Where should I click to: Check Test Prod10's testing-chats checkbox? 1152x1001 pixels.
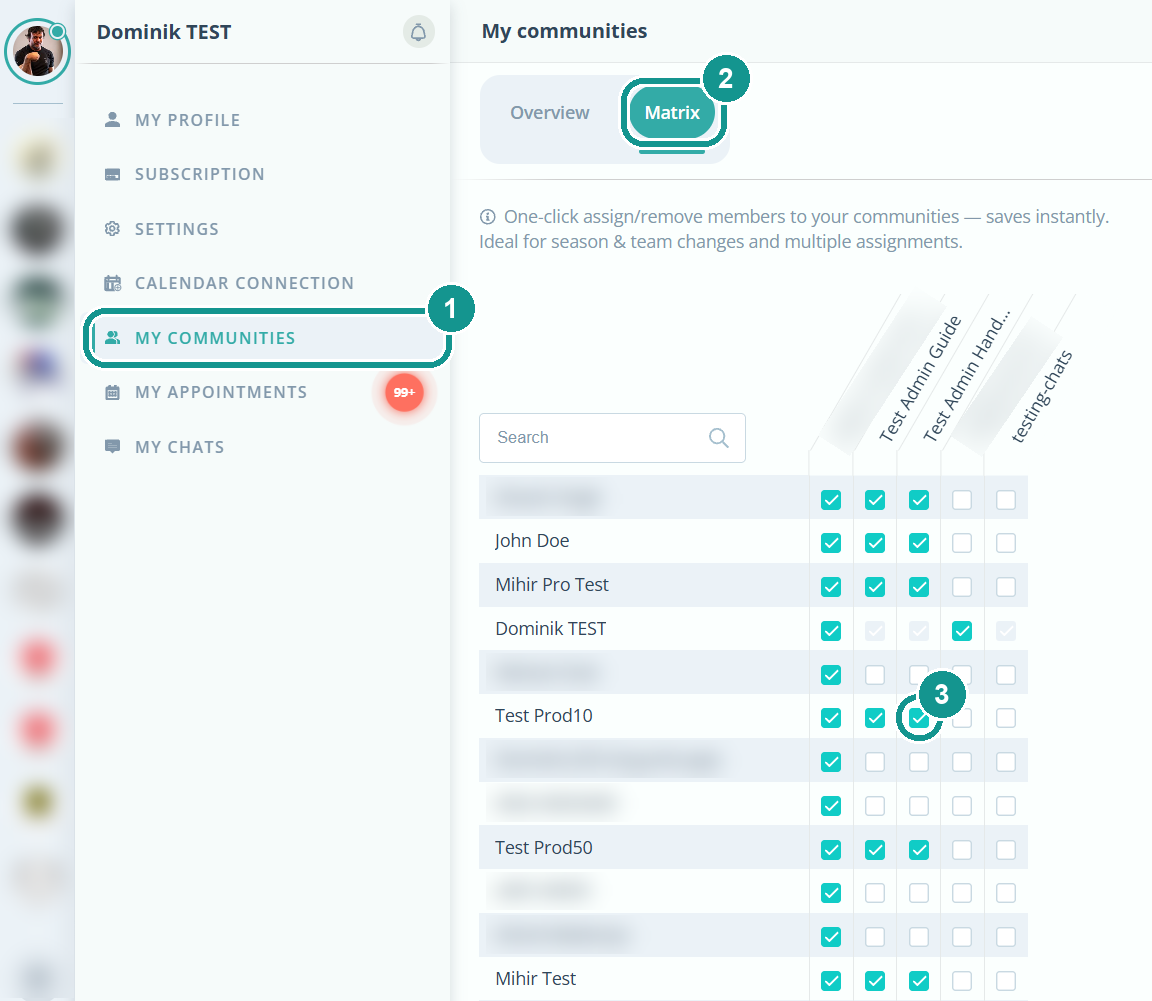pos(1005,718)
